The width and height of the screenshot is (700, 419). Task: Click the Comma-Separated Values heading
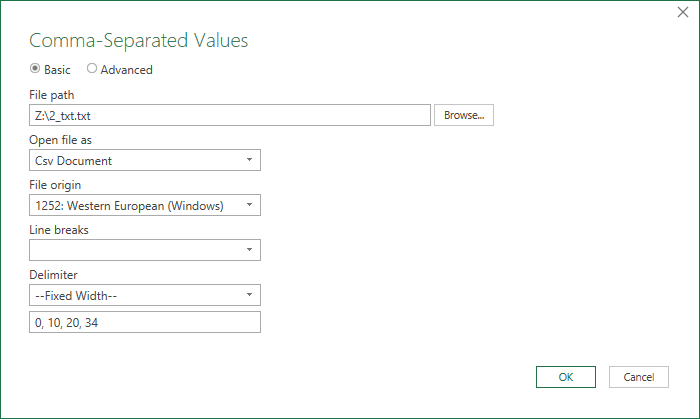coord(138,41)
